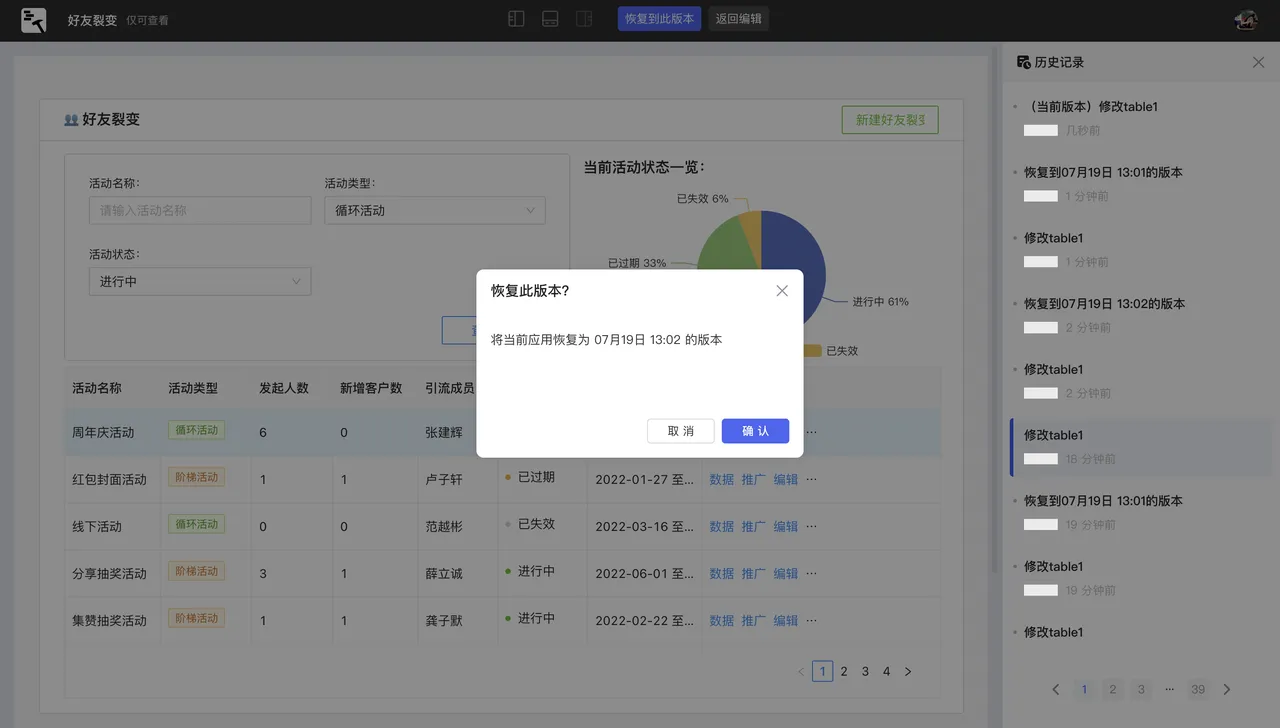Open more actions for 红包封面活动 row
The height and width of the screenshot is (728, 1280).
[811, 479]
